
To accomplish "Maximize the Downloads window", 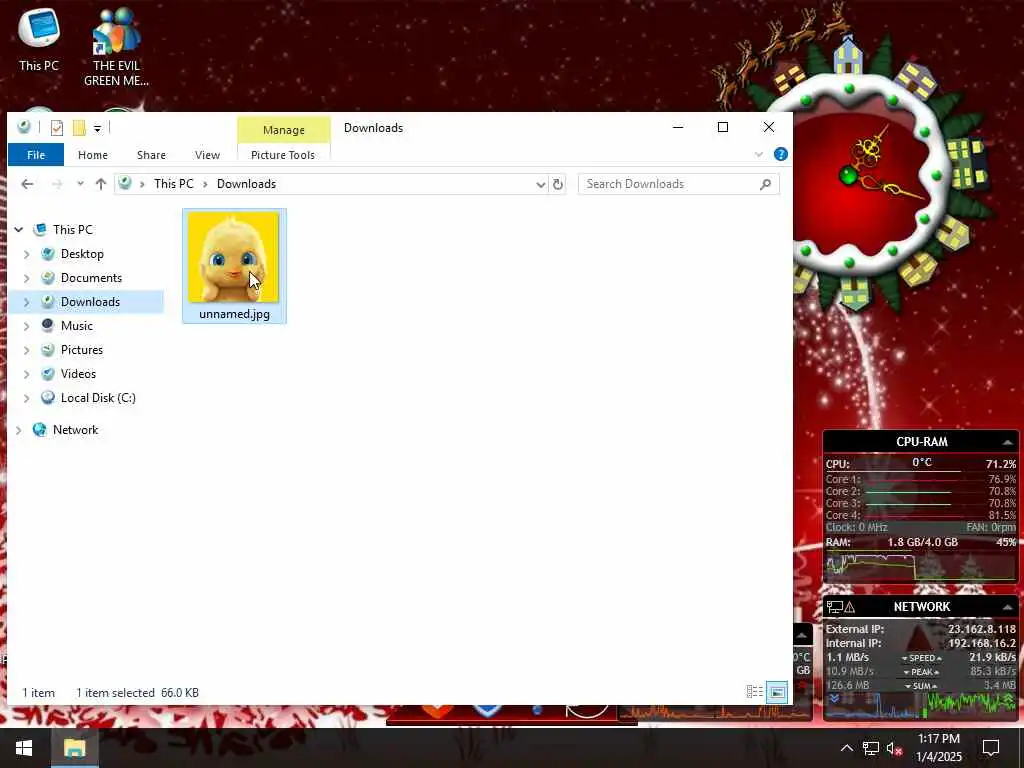I will (x=723, y=127).
